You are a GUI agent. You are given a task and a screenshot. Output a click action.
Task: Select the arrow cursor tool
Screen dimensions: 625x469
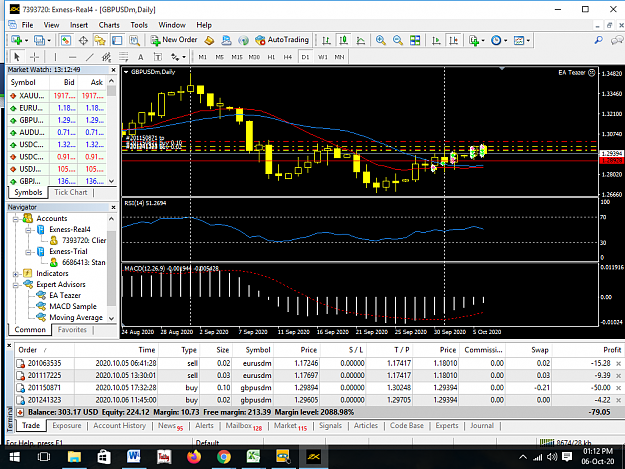[x=17, y=57]
